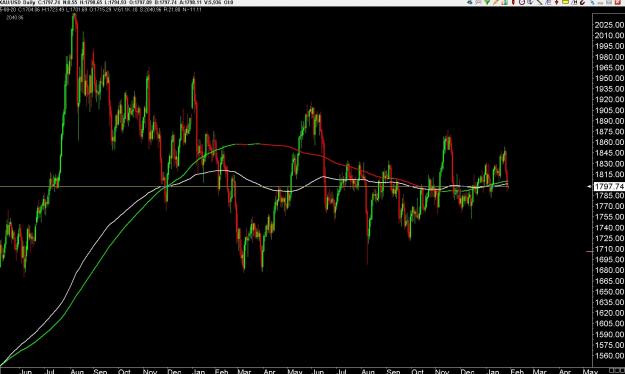Click the red X icon in toolbar

[617, 2]
